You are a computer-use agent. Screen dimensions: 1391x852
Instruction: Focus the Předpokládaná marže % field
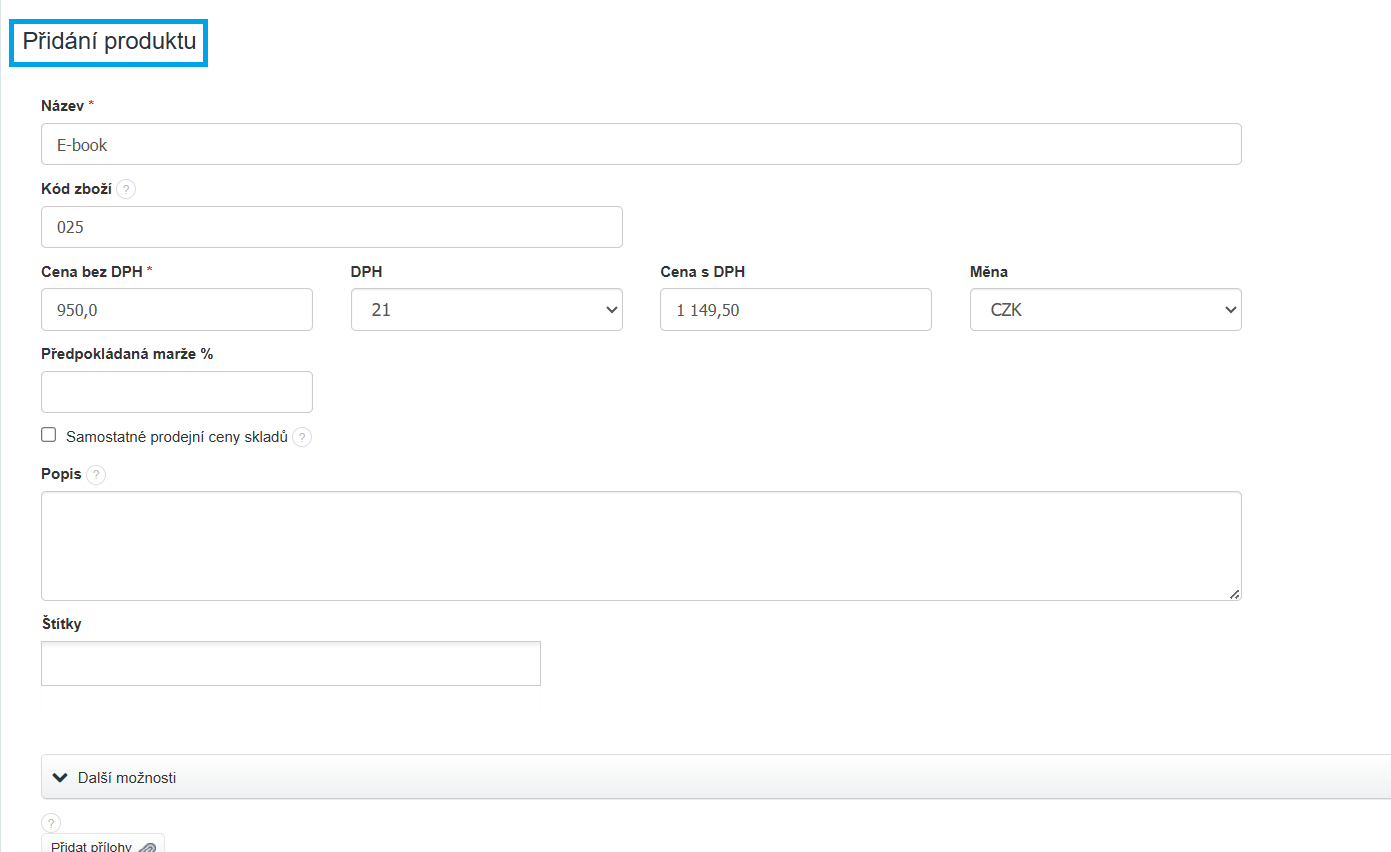tap(177, 392)
